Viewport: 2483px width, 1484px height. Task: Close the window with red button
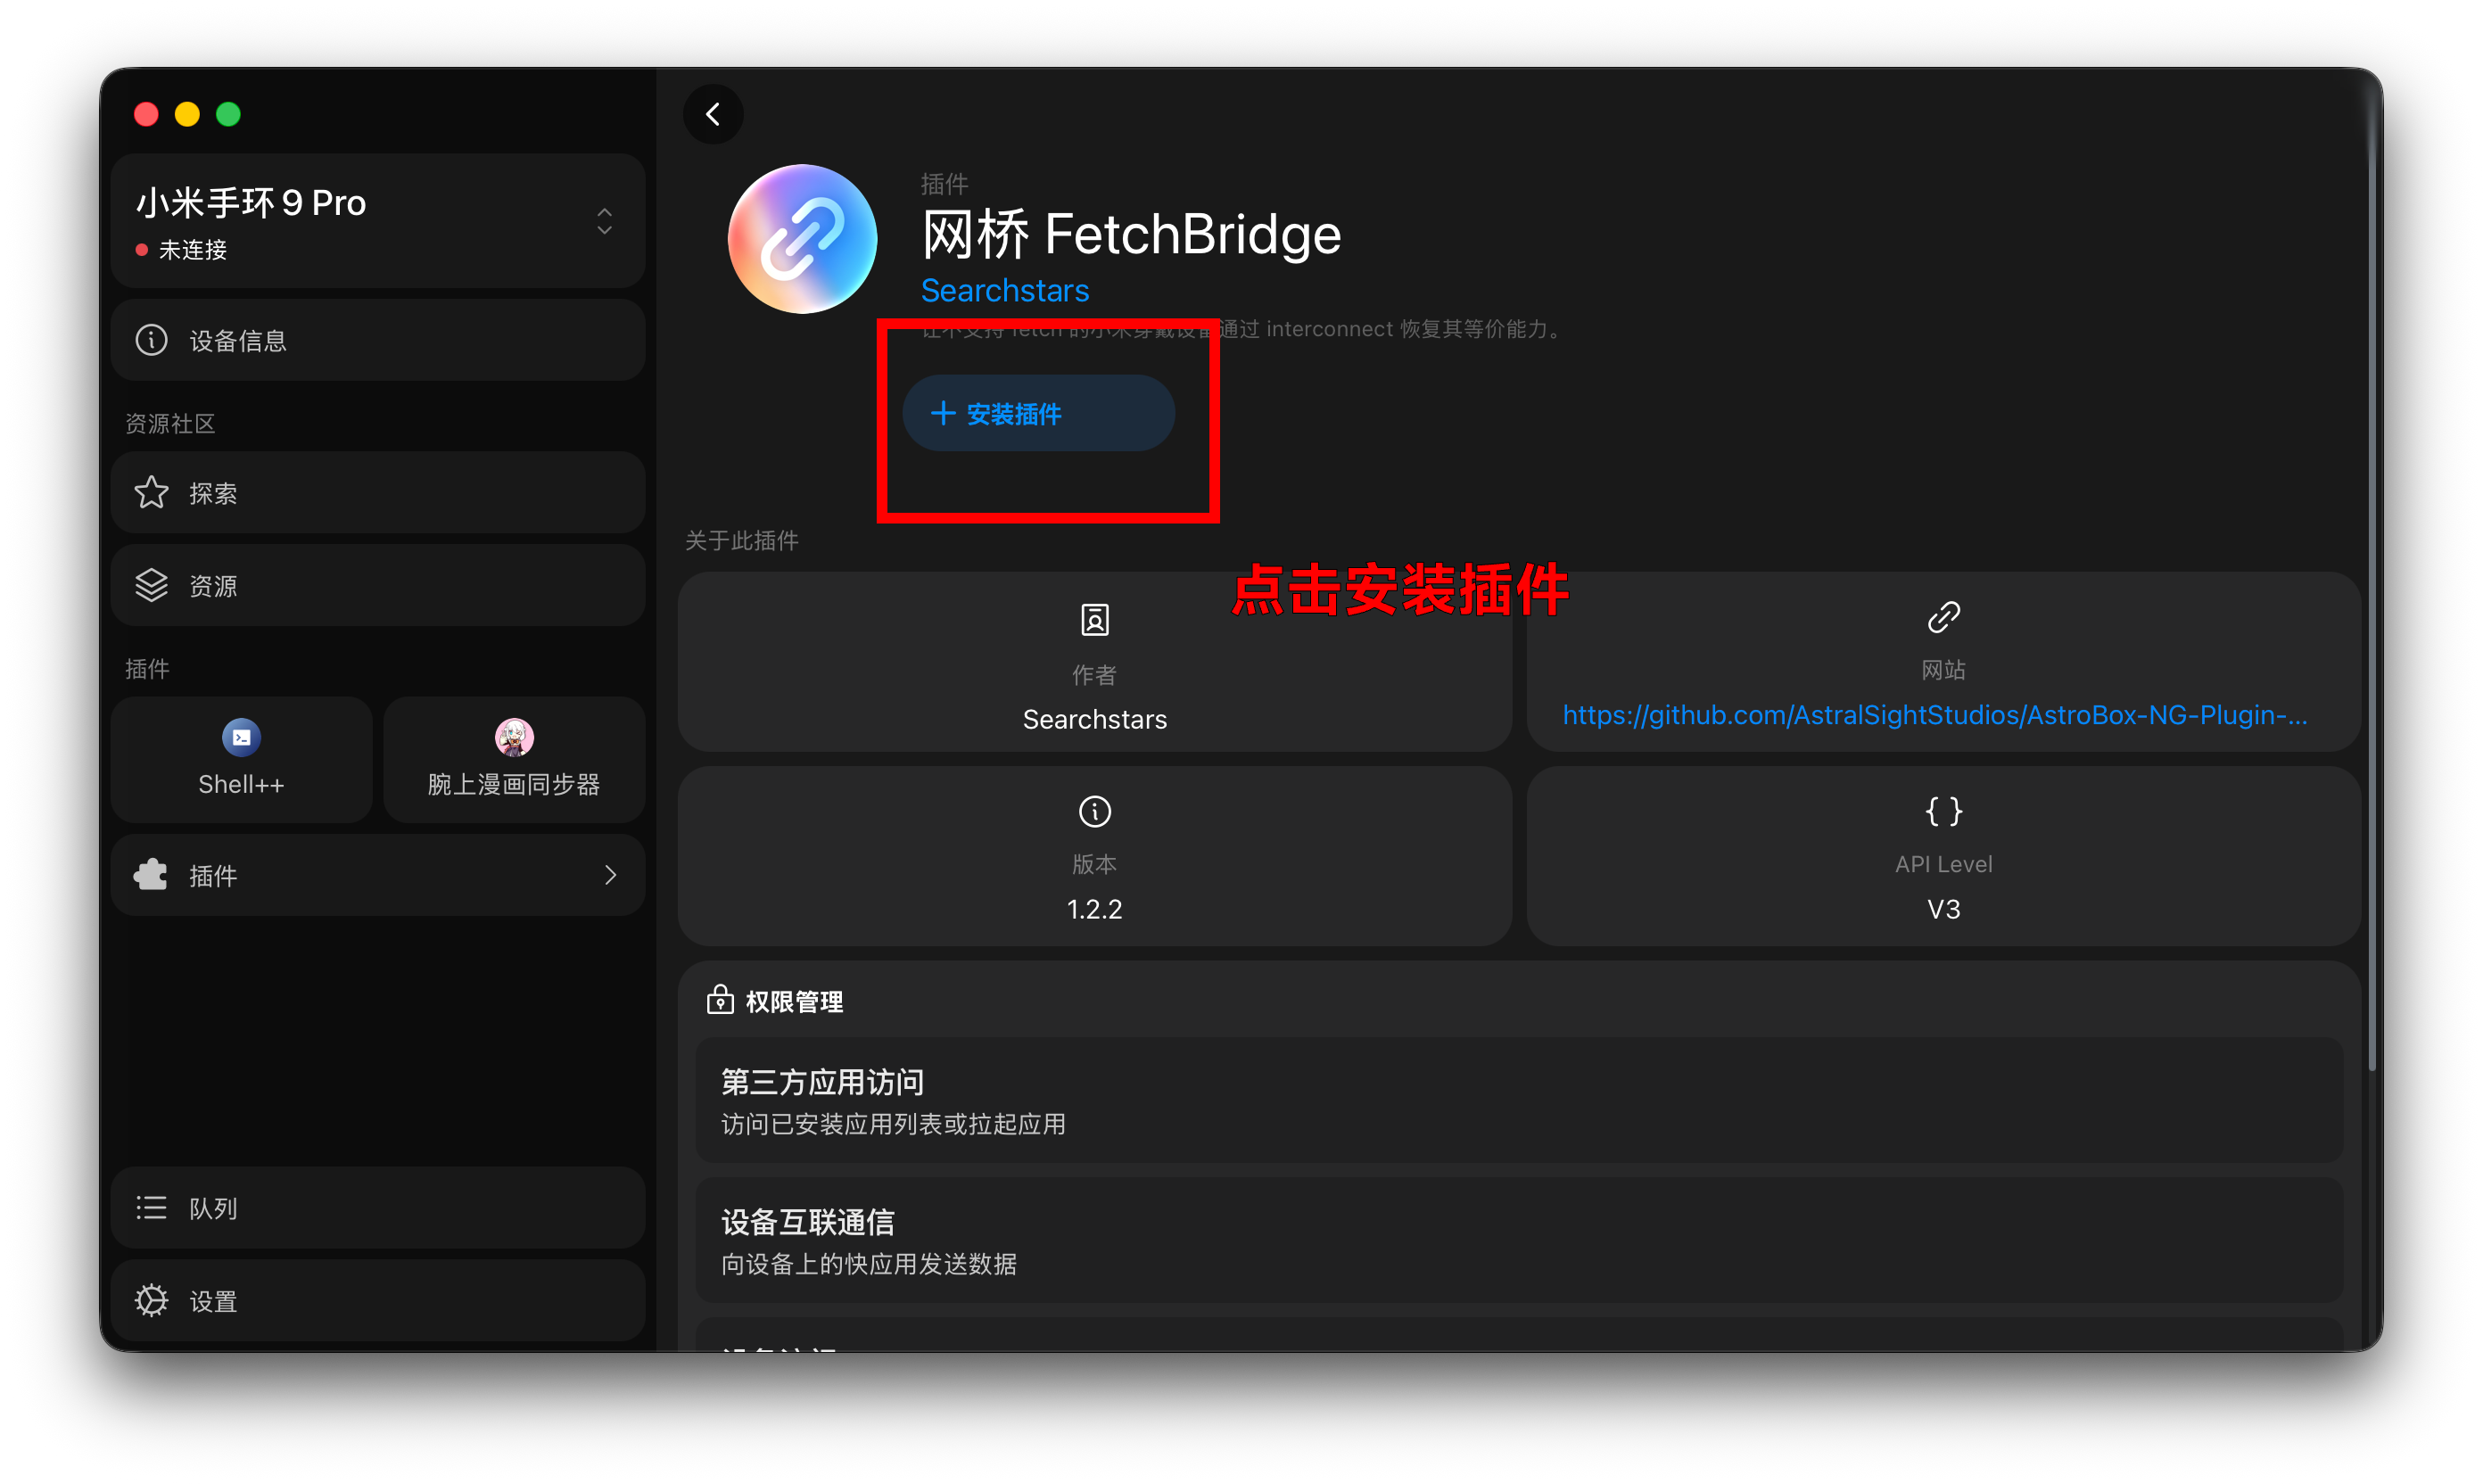click(x=146, y=114)
